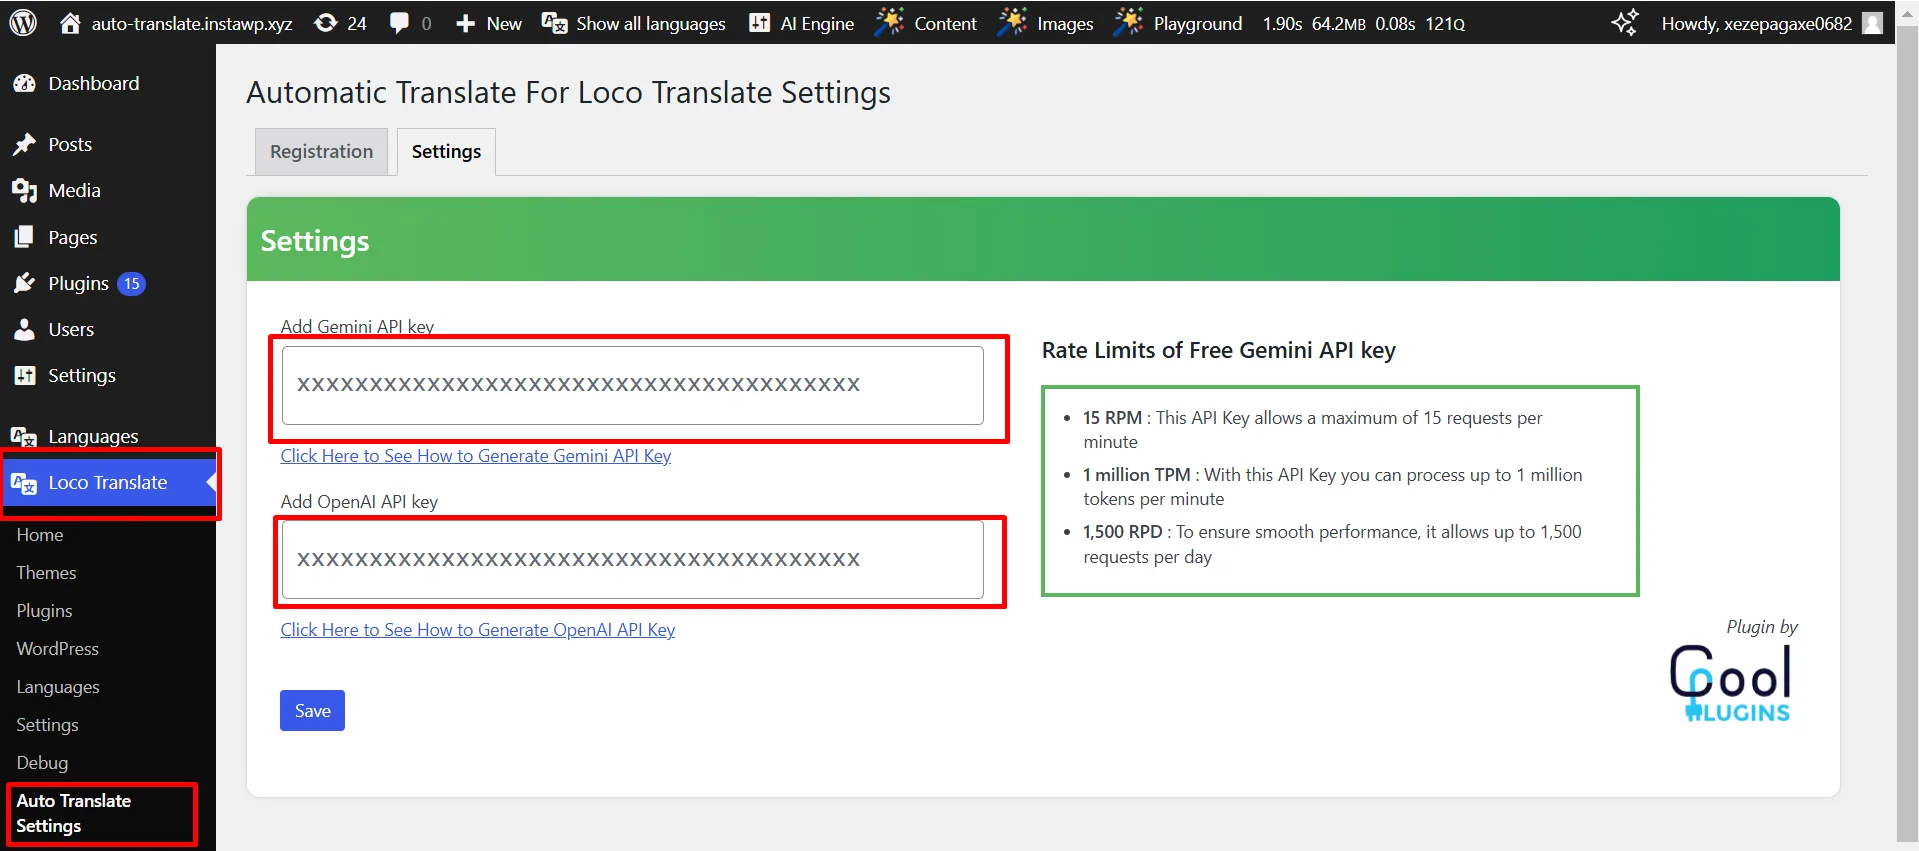Open Loco Translate Themes submenu
Screen dimensions: 1919x851
click(46, 573)
